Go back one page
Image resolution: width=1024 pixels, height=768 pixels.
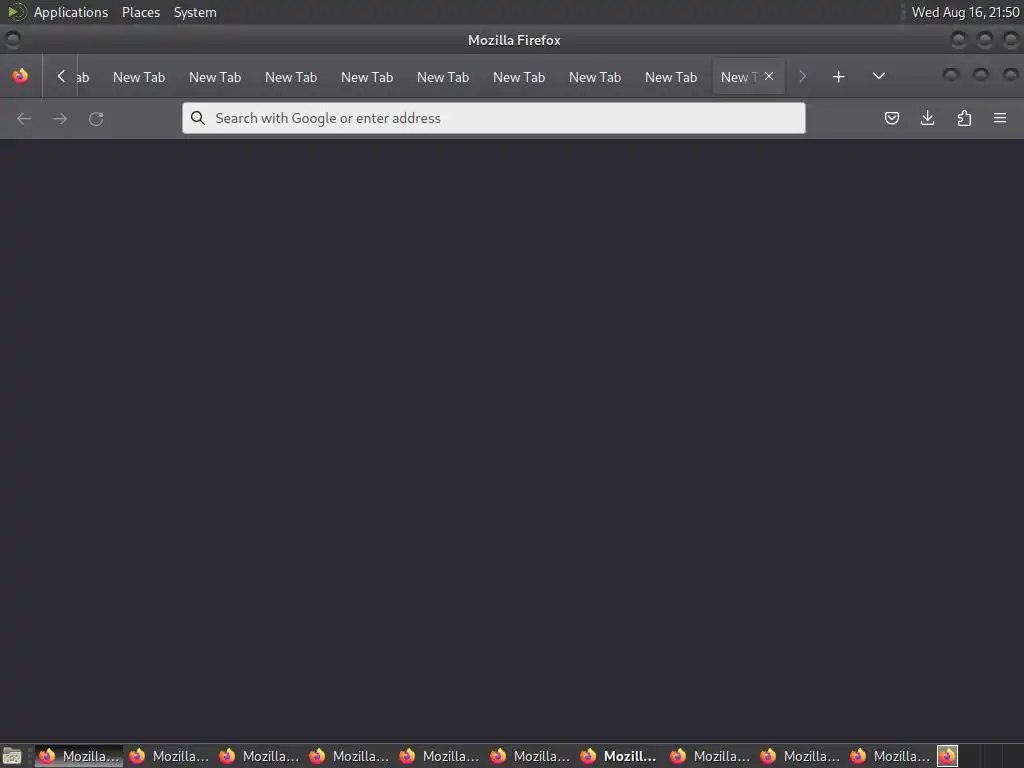(x=24, y=119)
